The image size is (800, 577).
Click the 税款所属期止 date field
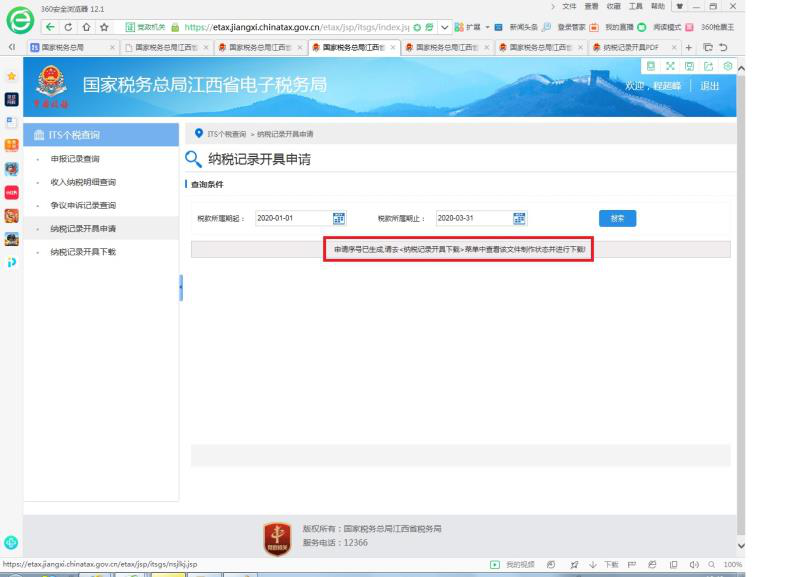point(474,218)
